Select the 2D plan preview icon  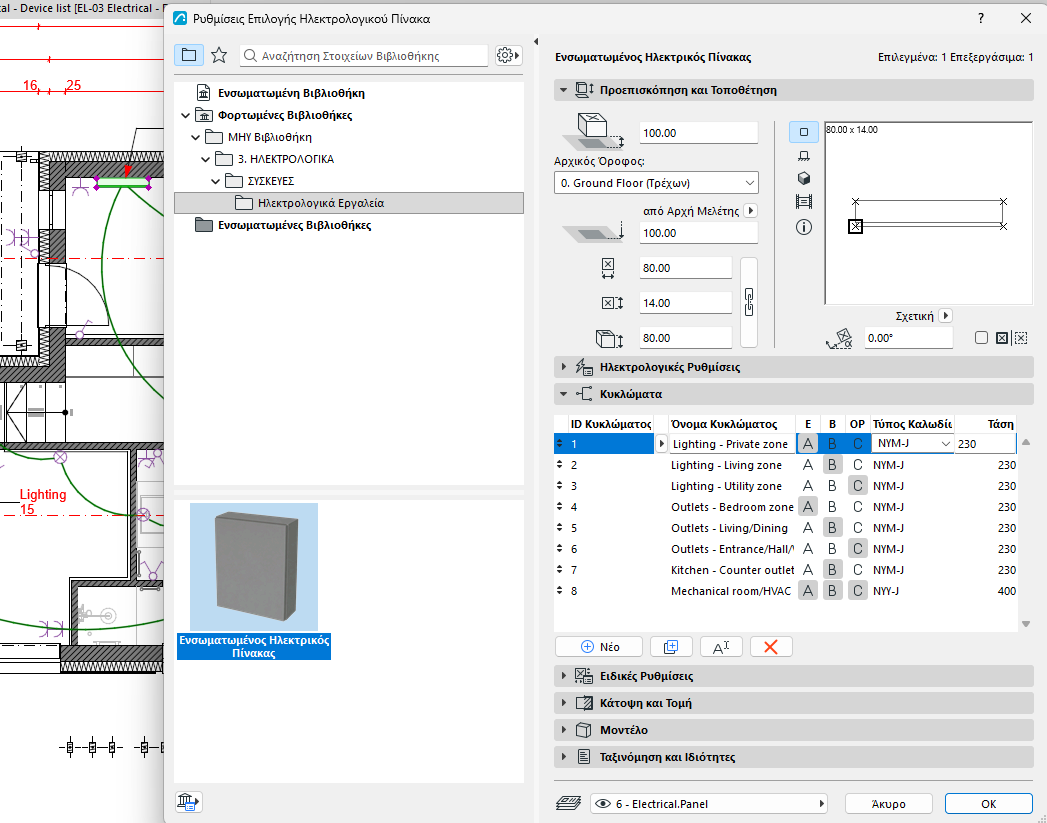[804, 132]
